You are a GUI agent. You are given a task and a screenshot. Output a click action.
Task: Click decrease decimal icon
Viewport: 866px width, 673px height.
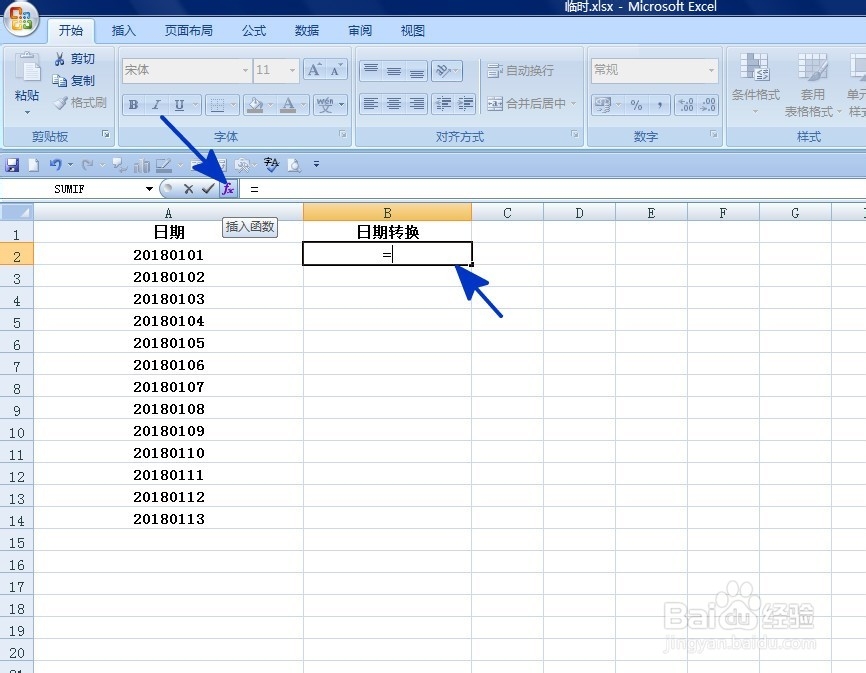click(707, 104)
